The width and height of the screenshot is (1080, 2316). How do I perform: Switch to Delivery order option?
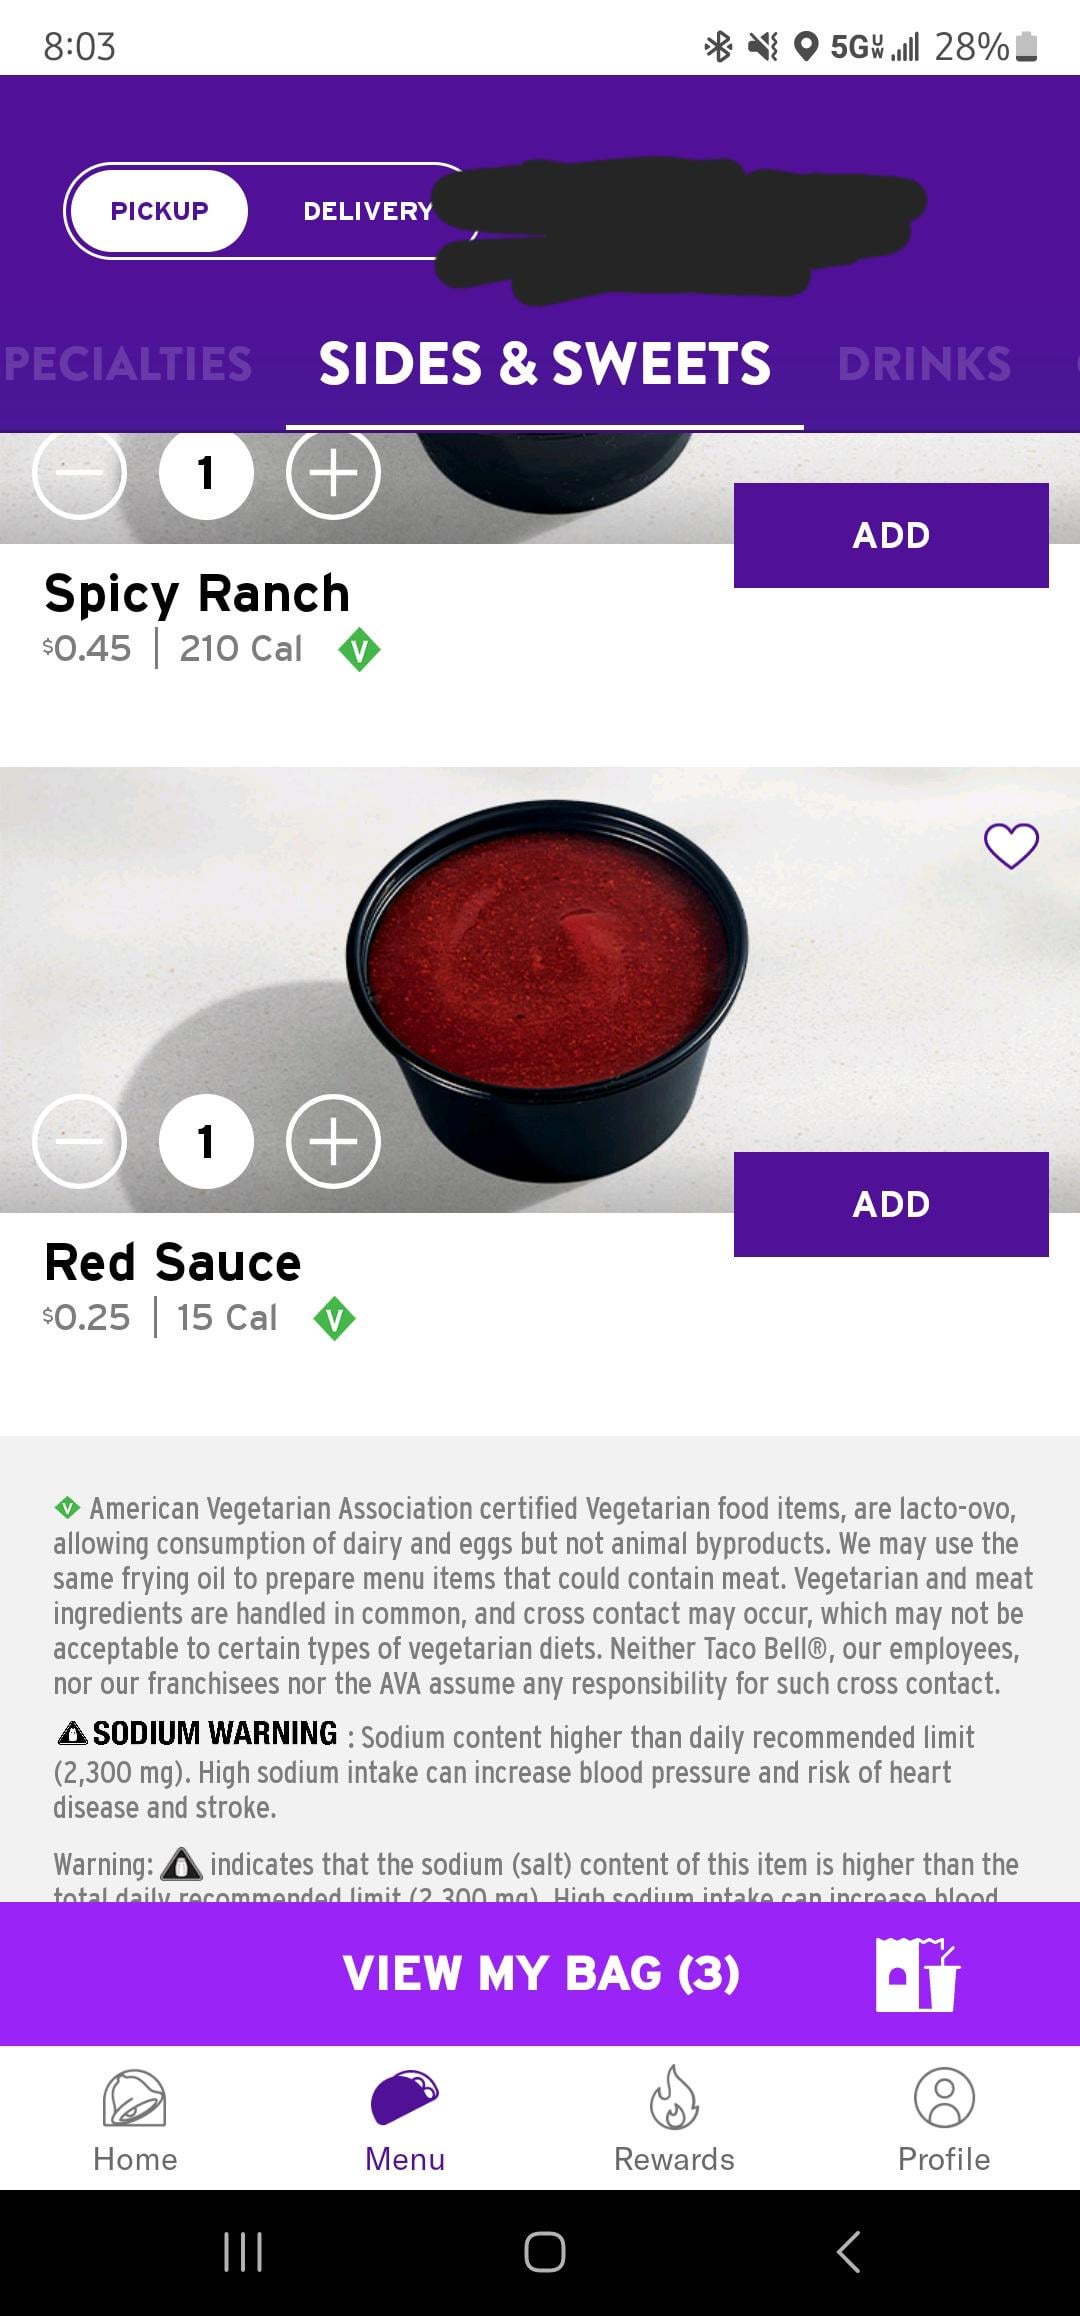tap(367, 211)
